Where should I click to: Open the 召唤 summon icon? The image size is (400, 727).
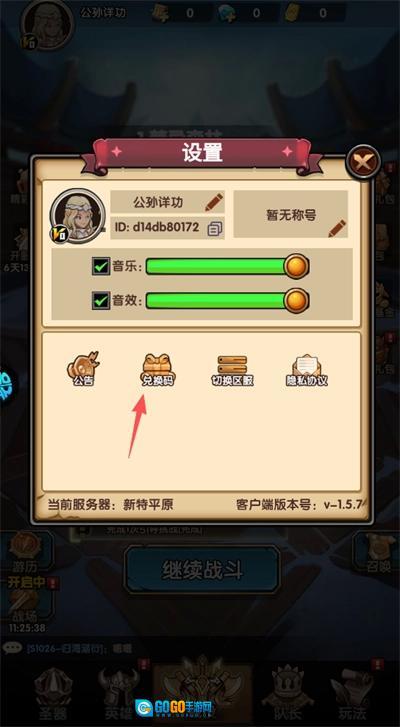tap(380, 552)
